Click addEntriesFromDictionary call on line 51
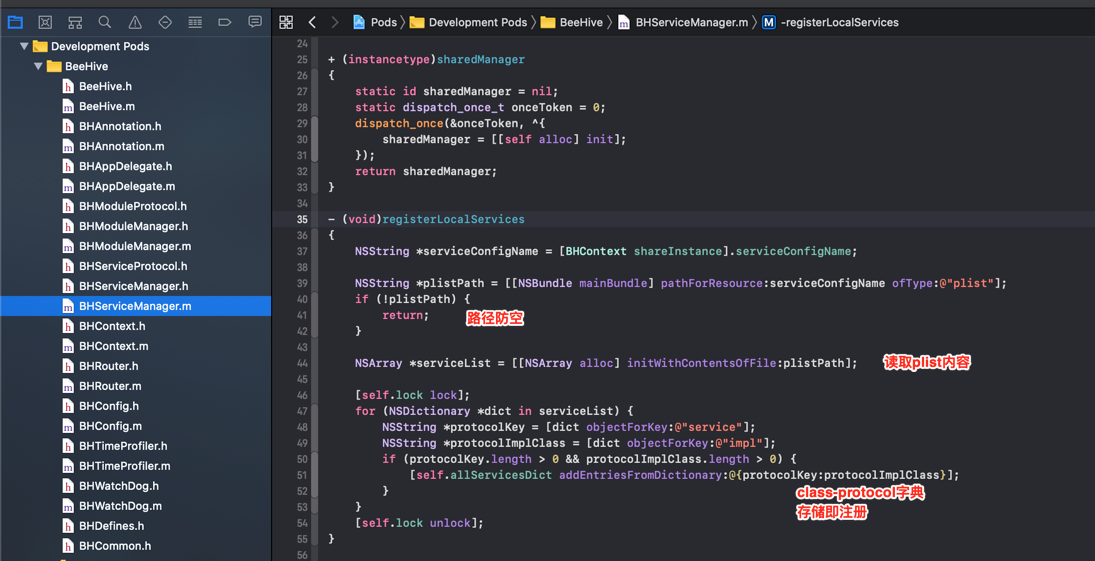The image size is (1095, 561). pyautogui.click(x=639, y=475)
